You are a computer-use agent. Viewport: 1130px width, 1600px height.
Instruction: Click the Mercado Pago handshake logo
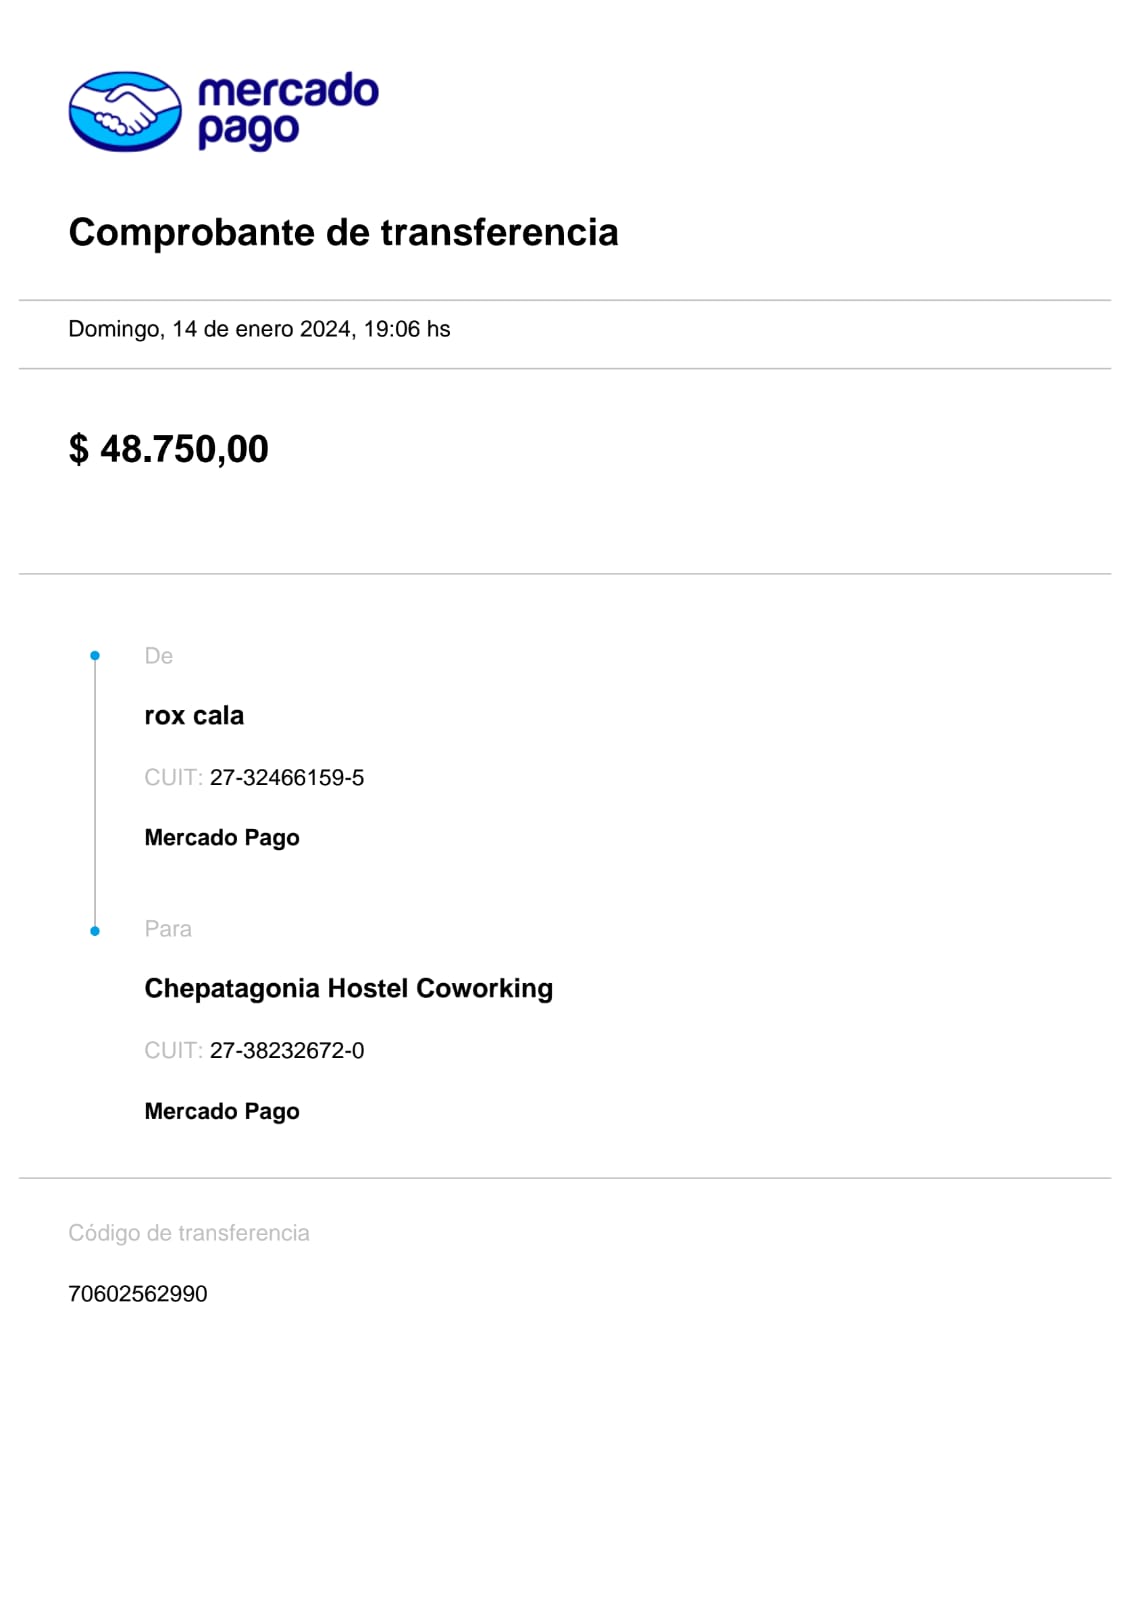pyautogui.click(x=125, y=111)
